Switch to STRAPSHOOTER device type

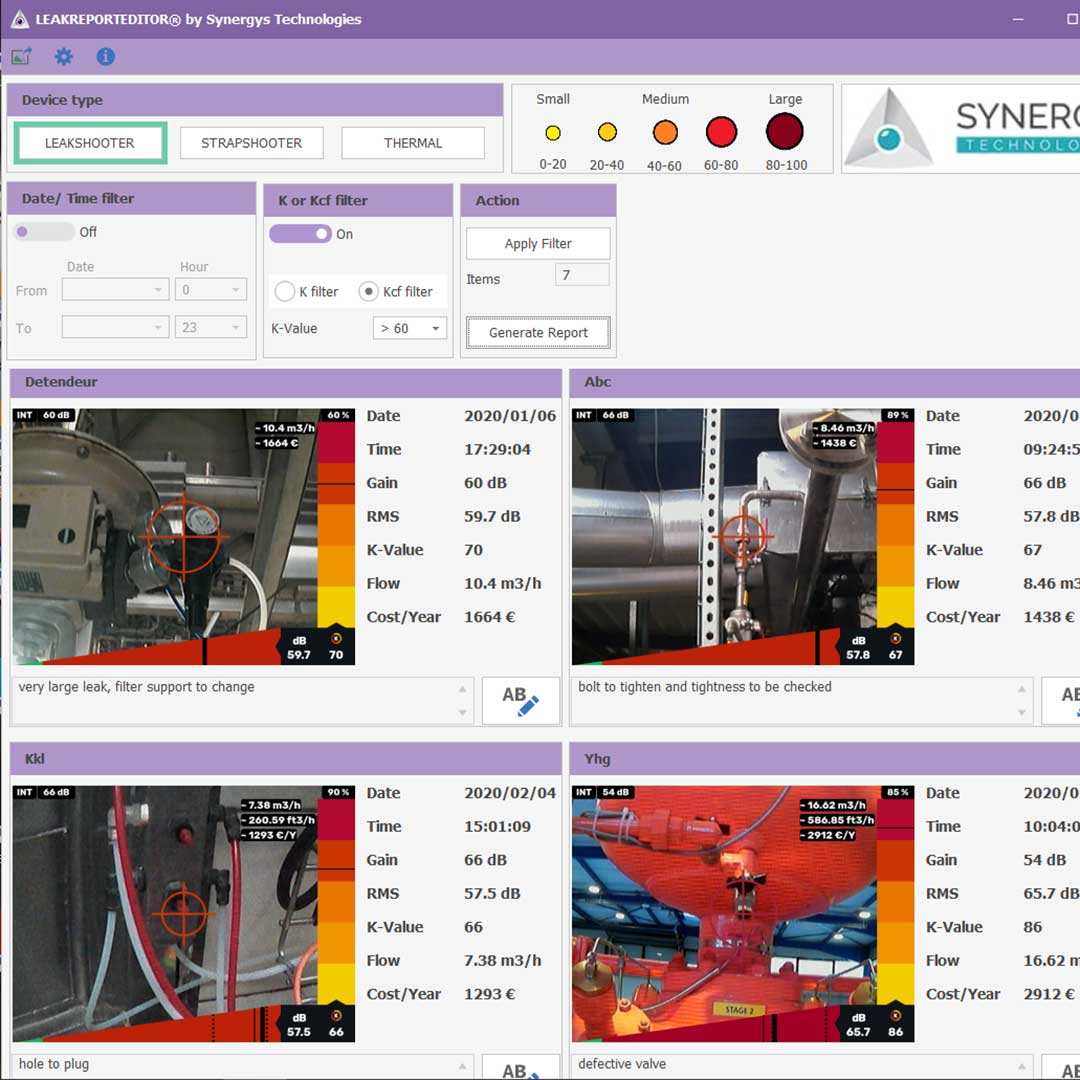coord(252,143)
